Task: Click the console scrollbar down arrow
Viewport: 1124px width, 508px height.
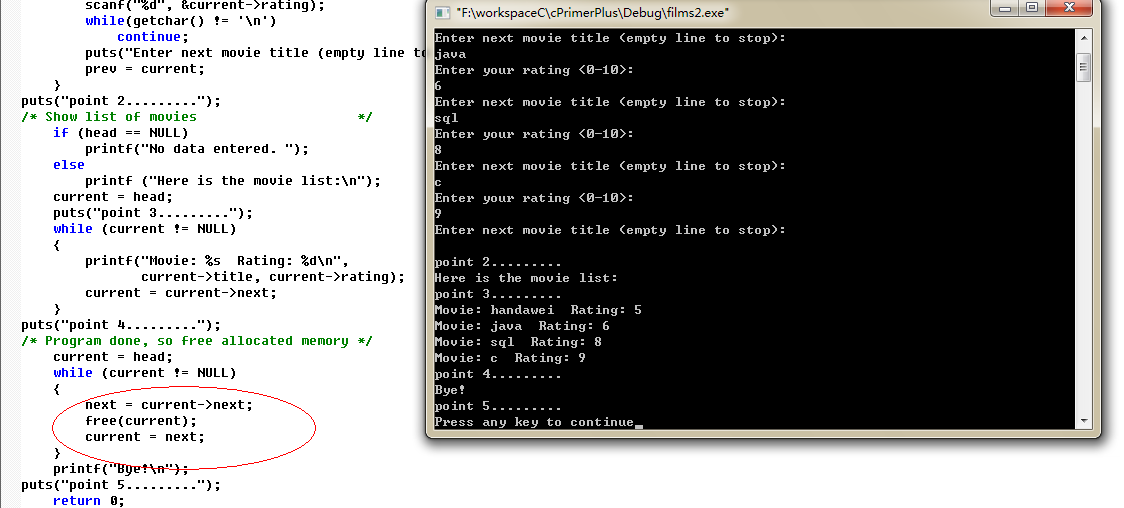Action: coord(1083,421)
